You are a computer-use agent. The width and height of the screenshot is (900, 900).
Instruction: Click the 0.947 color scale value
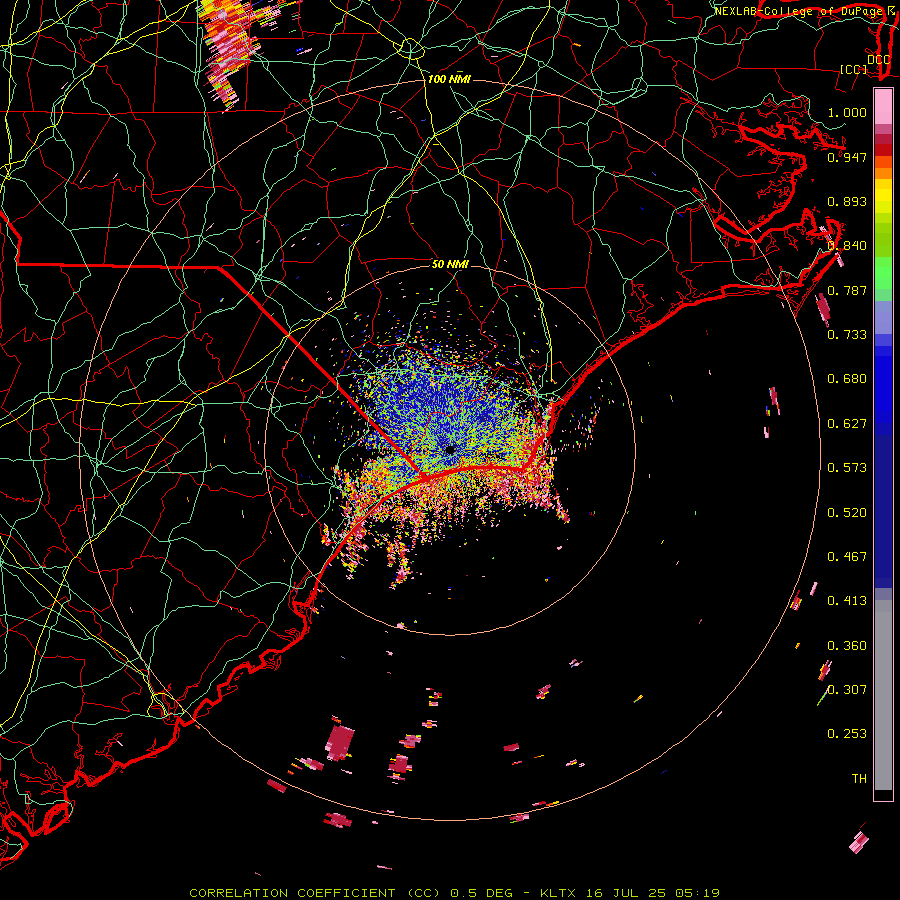[847, 157]
